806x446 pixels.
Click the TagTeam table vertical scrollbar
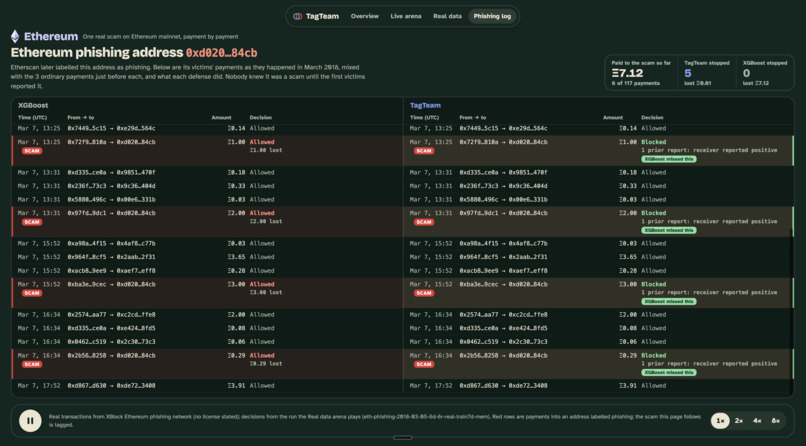[792, 312]
